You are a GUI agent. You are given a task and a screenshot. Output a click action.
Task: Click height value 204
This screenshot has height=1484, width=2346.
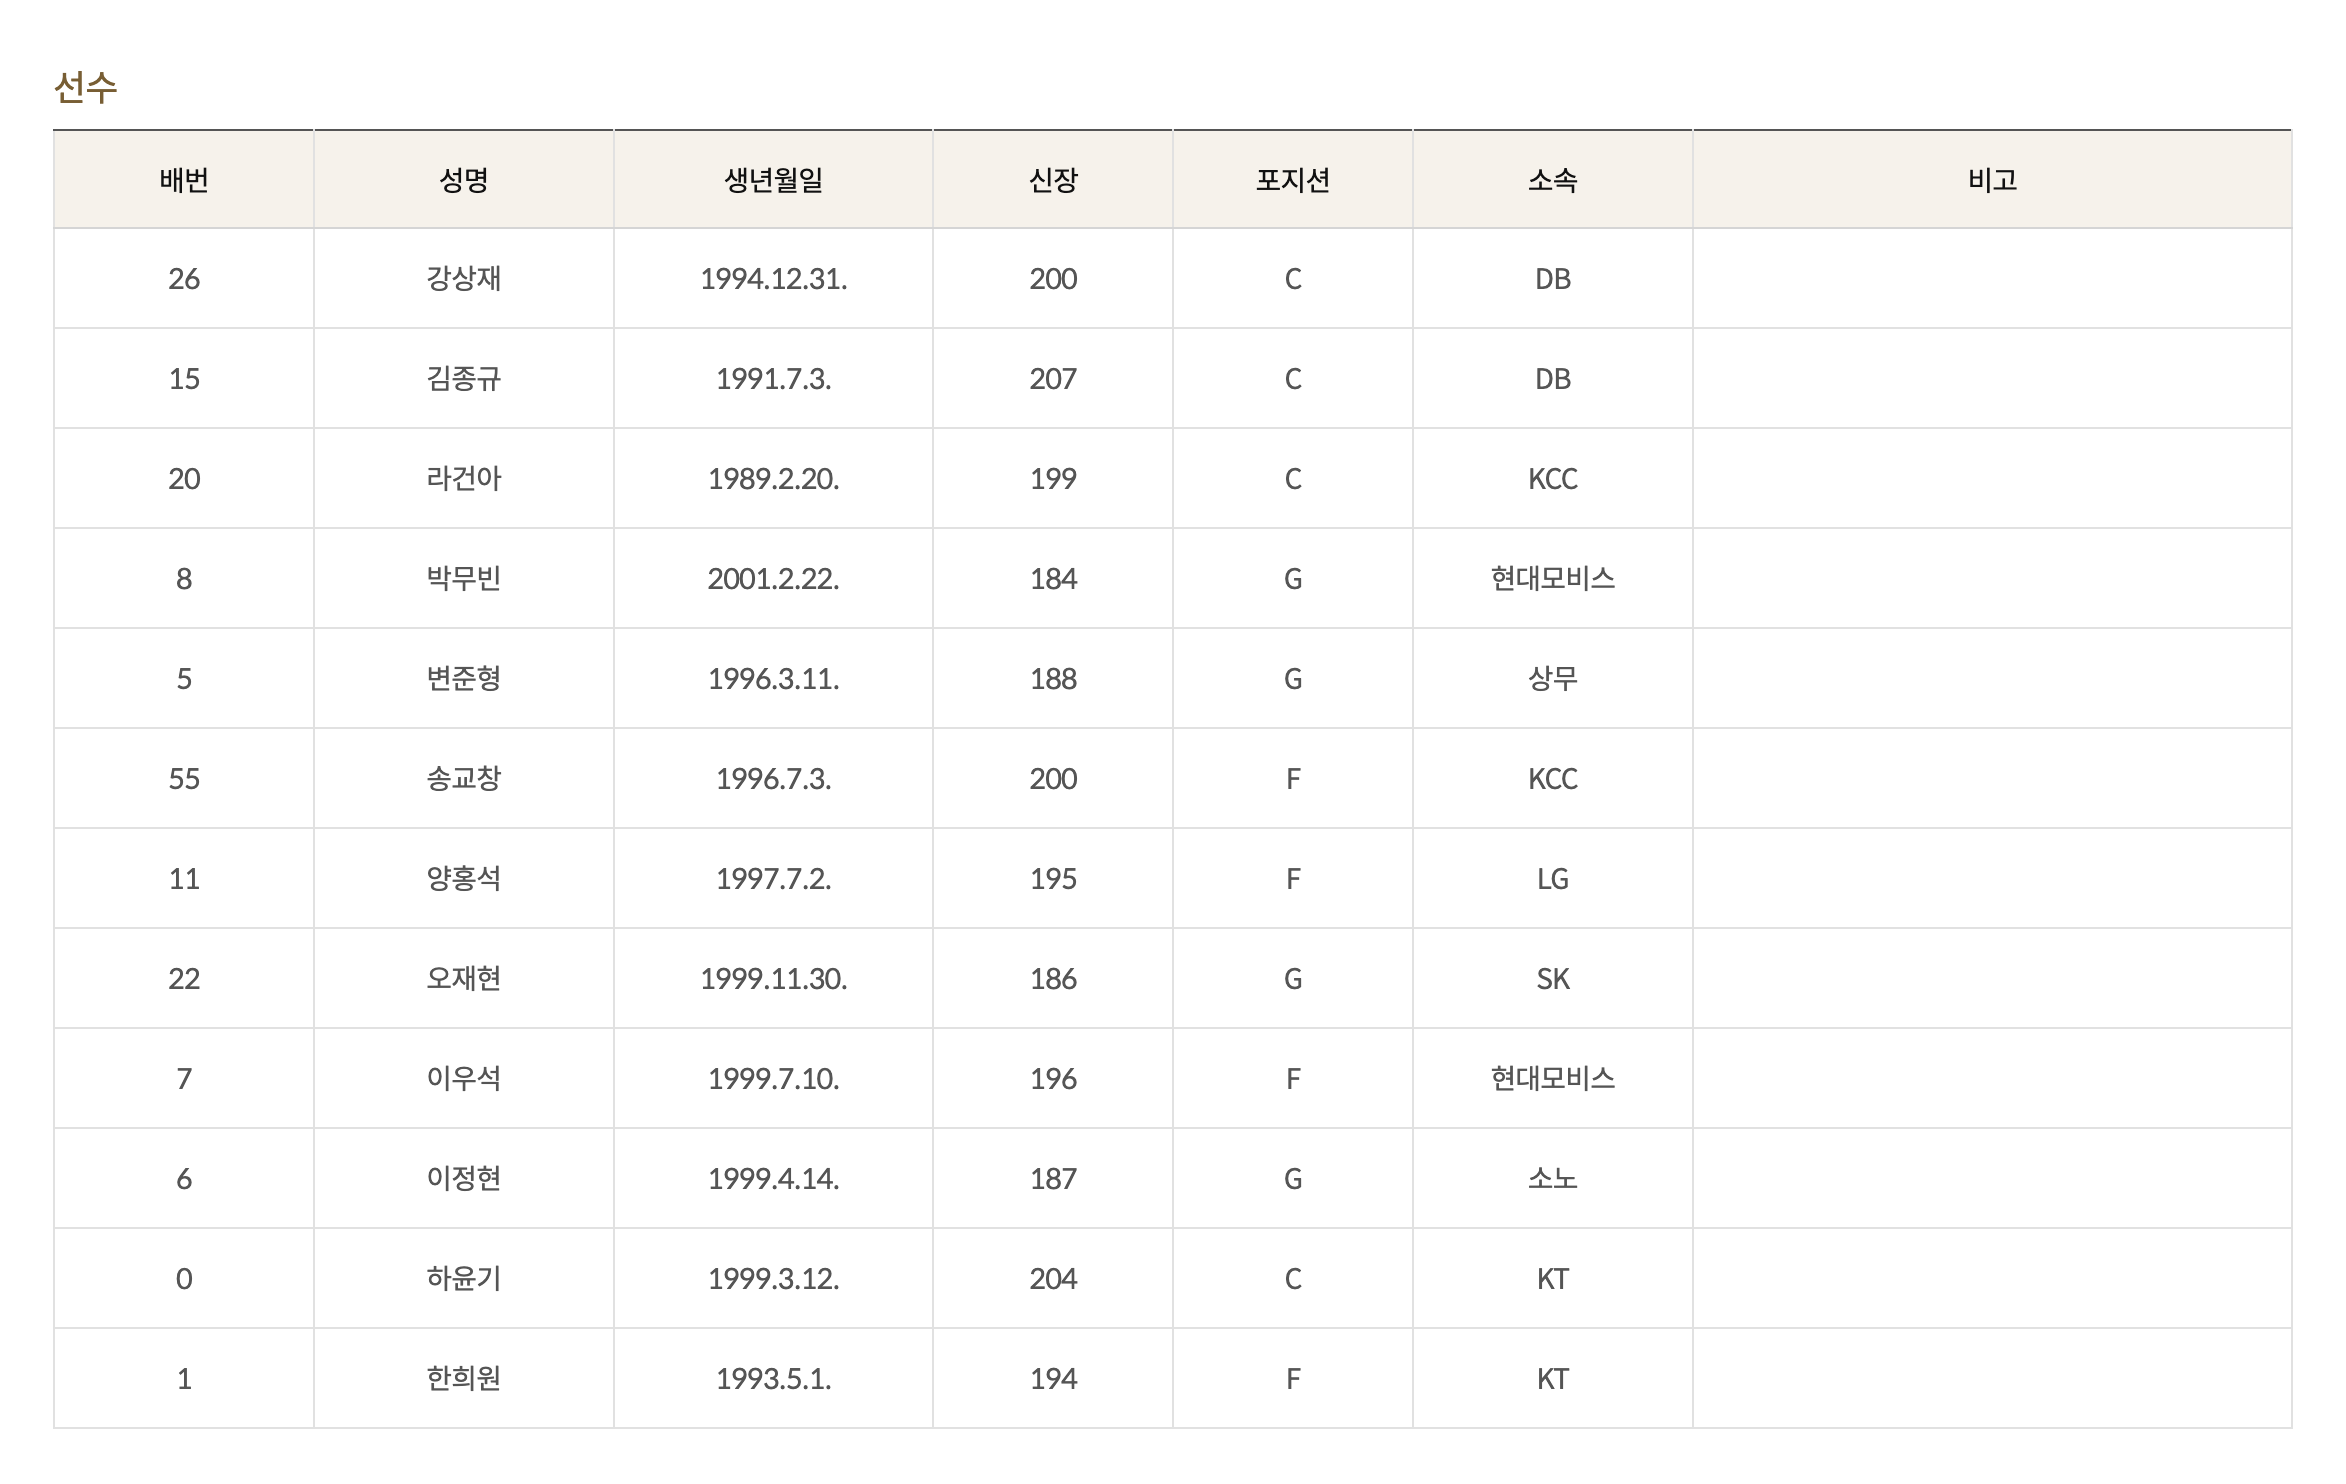pos(1053,1279)
